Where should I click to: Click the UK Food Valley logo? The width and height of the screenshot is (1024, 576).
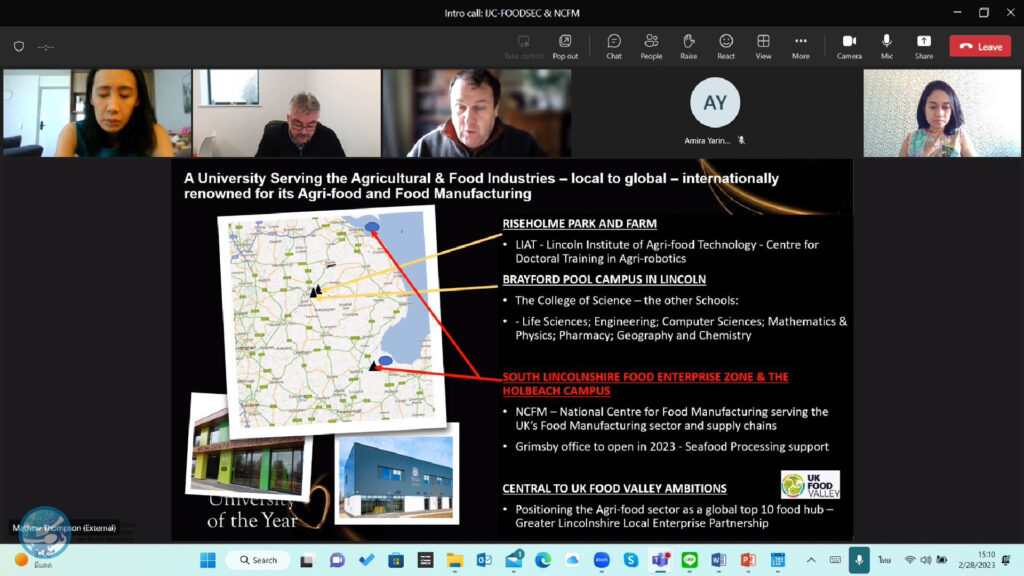[x=810, y=485]
